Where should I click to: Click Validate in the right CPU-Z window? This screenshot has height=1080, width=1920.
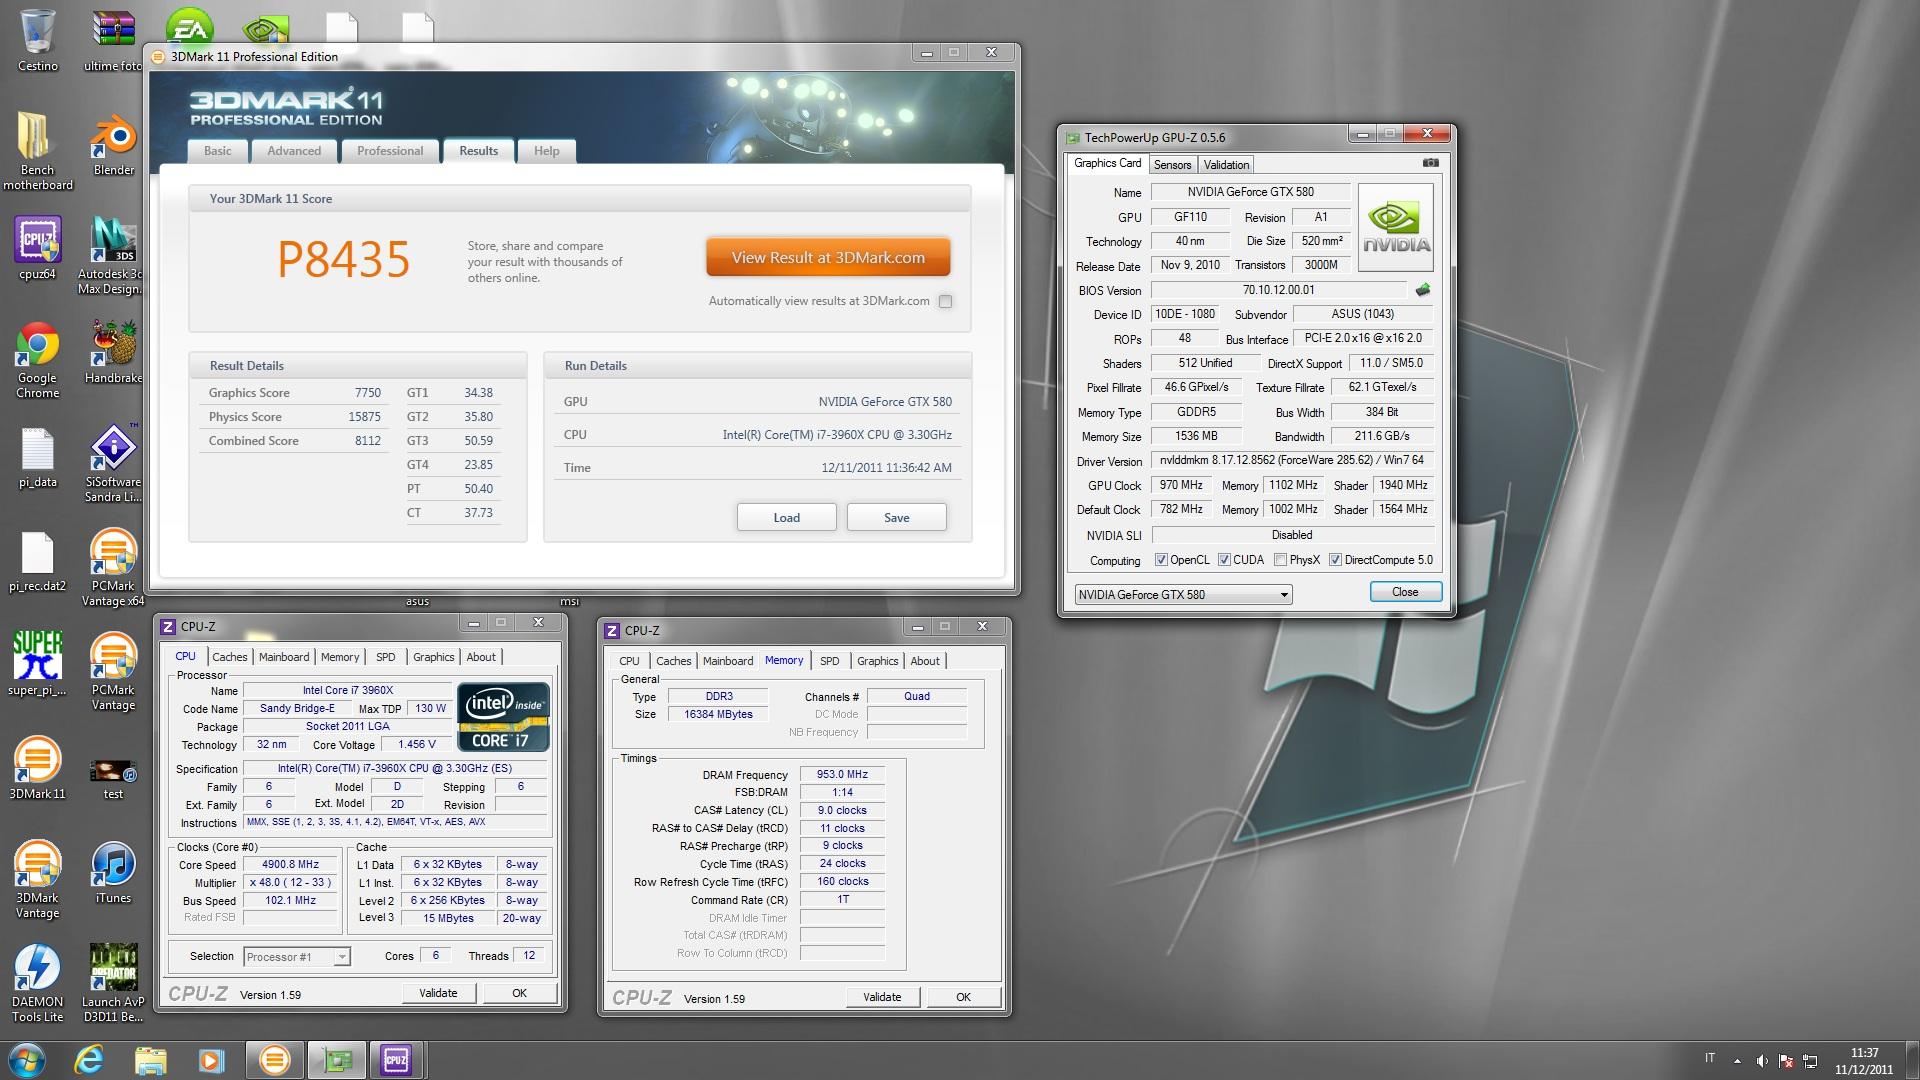tap(882, 997)
